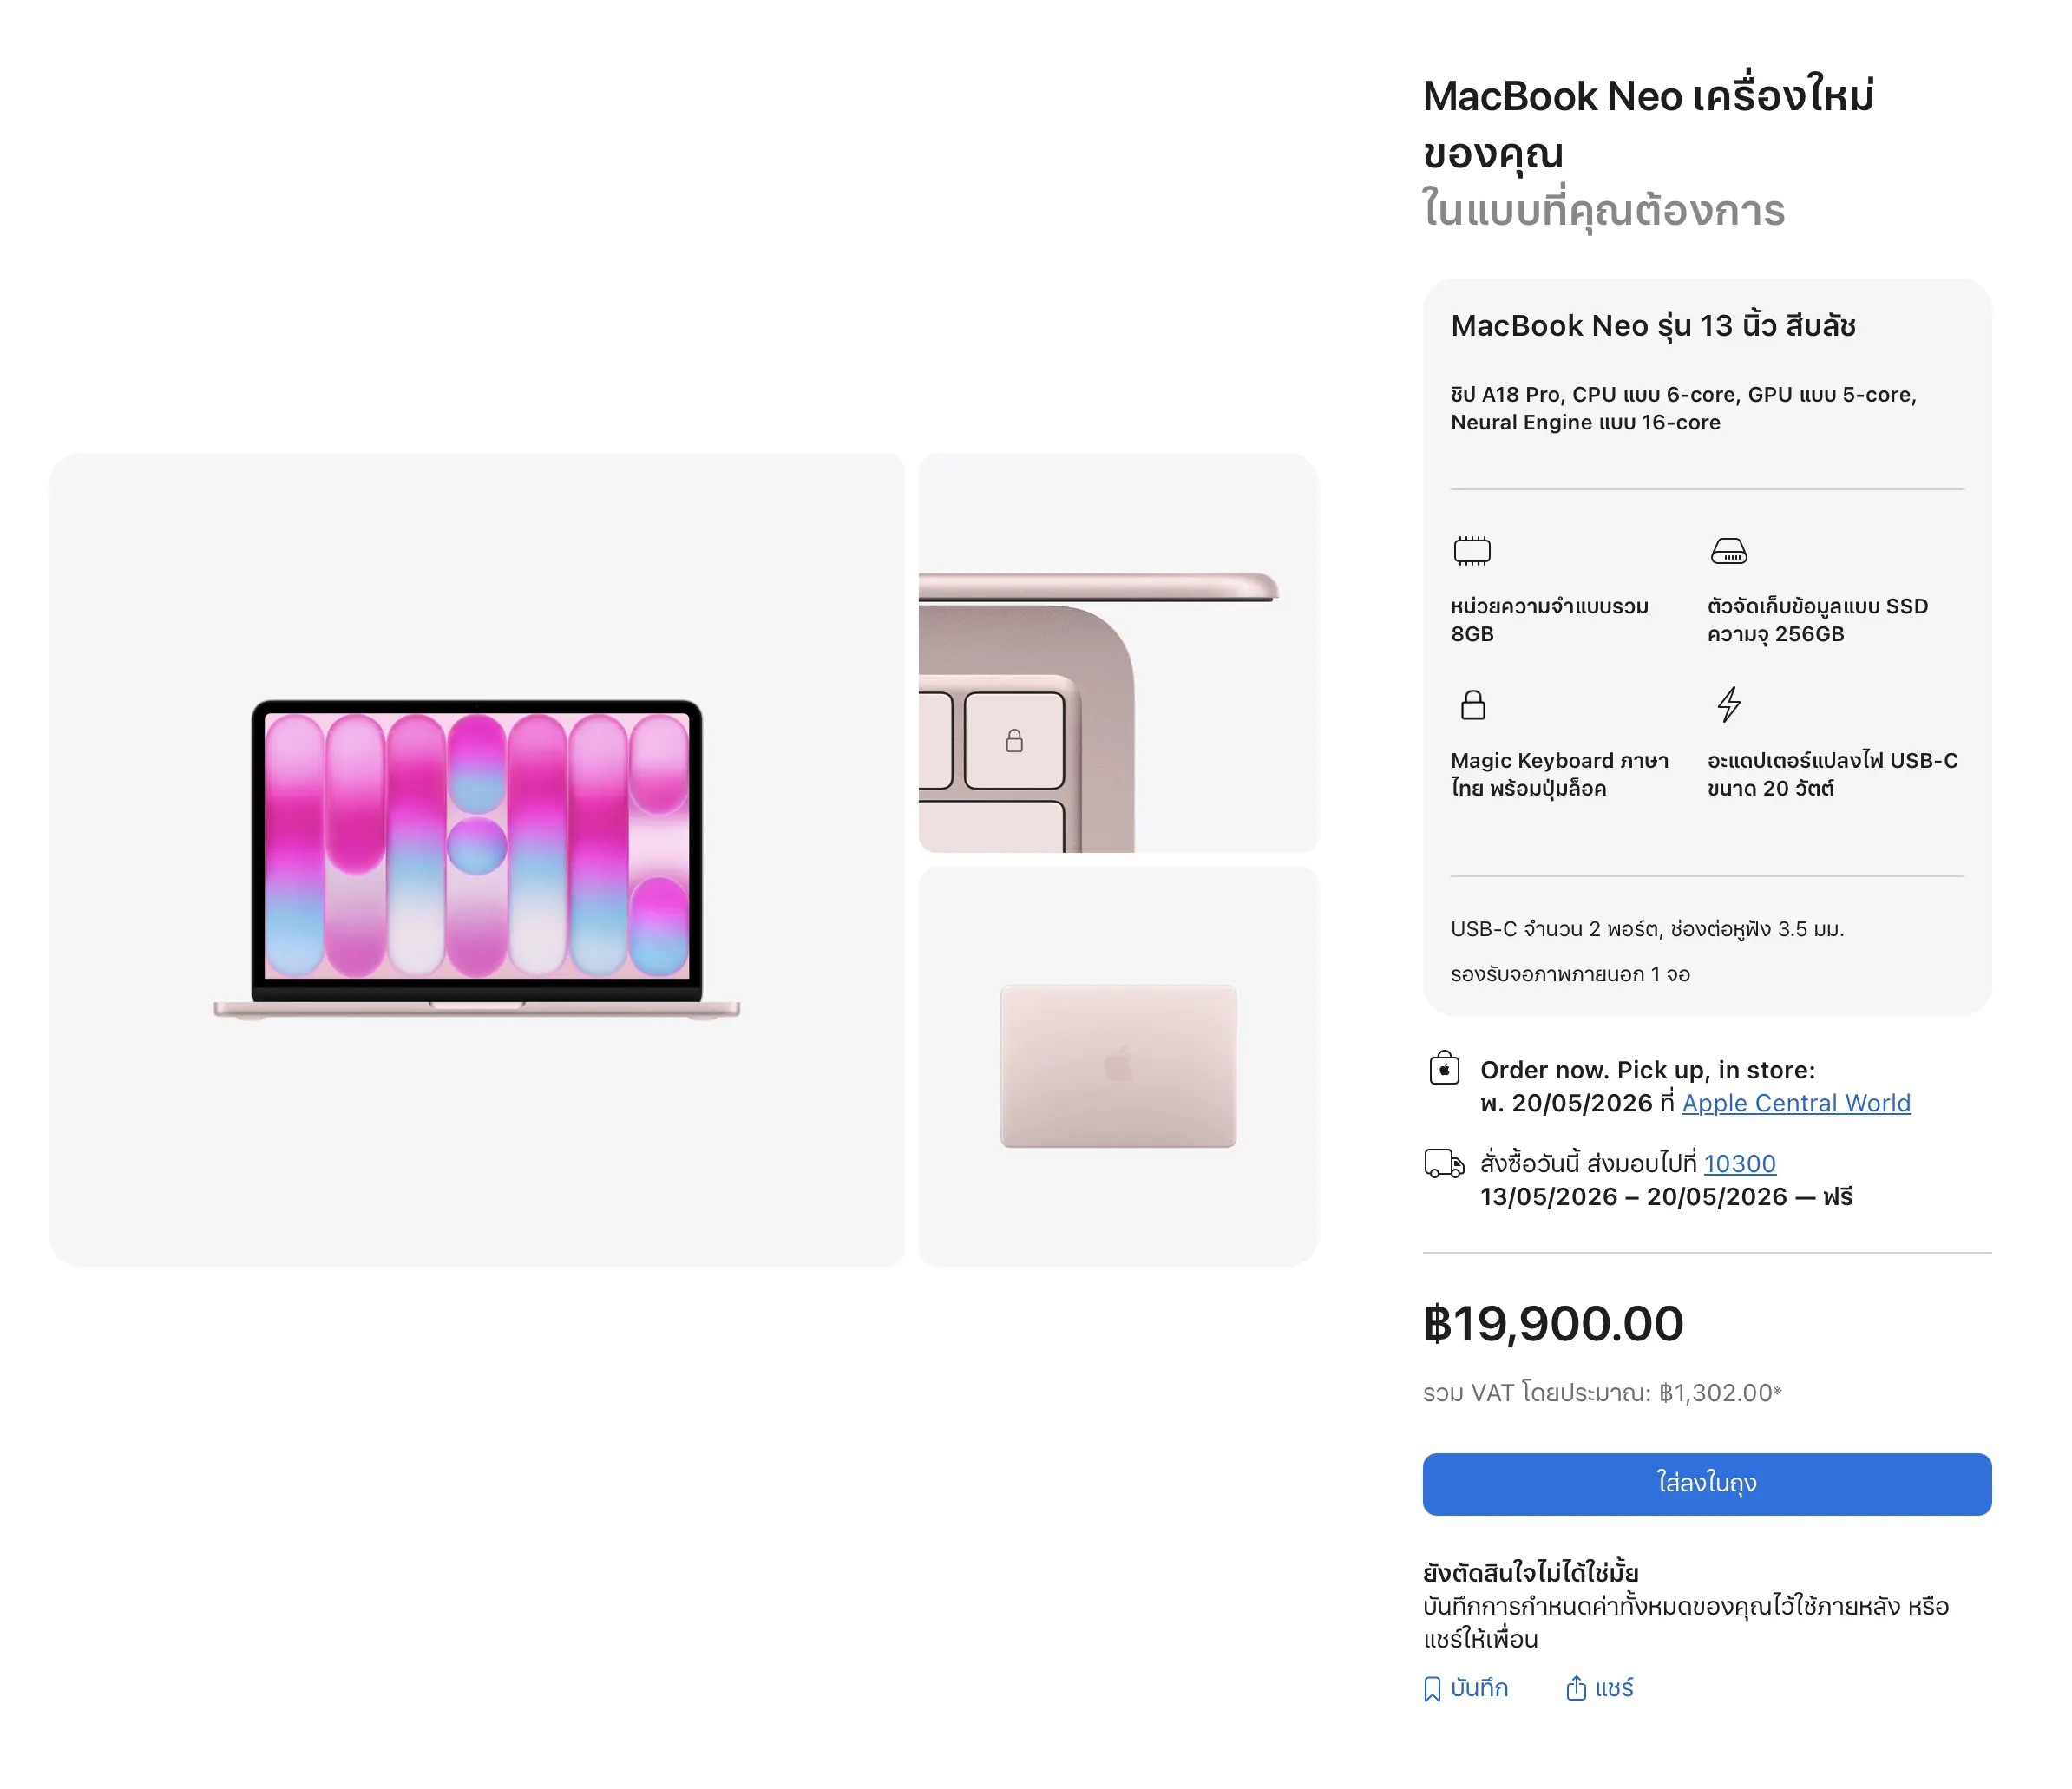Add MacBook Neo to bag with ใส่ลงในถุง

(x=1706, y=1484)
